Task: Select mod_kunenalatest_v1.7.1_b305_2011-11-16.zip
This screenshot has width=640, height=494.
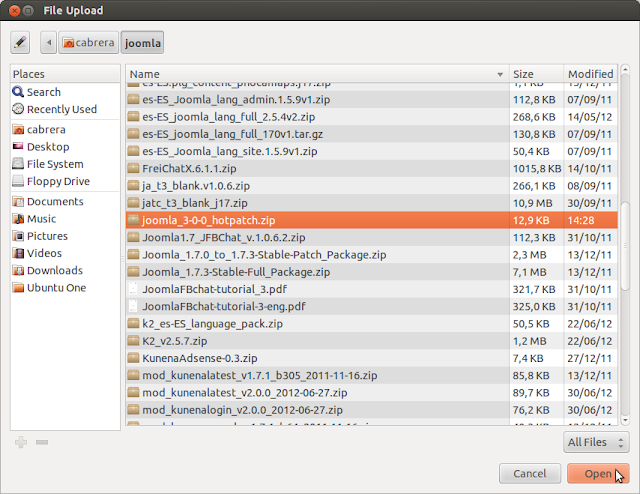Action: (x=371, y=375)
